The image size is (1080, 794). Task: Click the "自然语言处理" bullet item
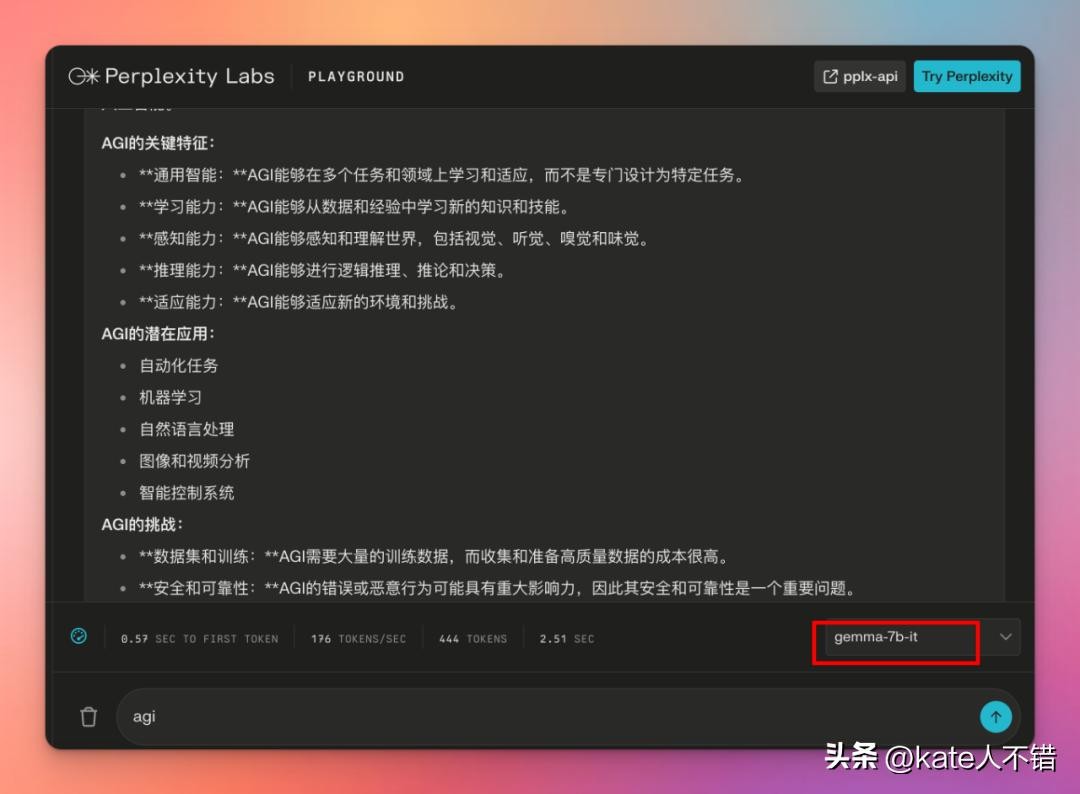click(x=187, y=429)
